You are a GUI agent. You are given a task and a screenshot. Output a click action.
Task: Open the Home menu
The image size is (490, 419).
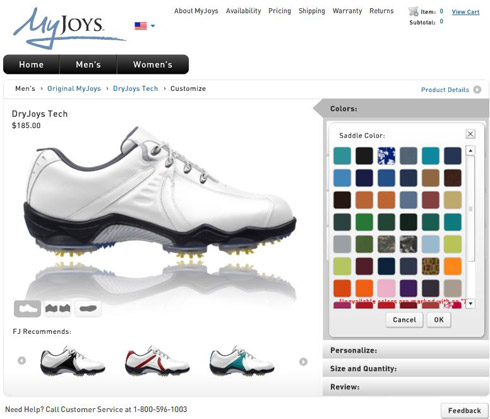click(x=31, y=64)
